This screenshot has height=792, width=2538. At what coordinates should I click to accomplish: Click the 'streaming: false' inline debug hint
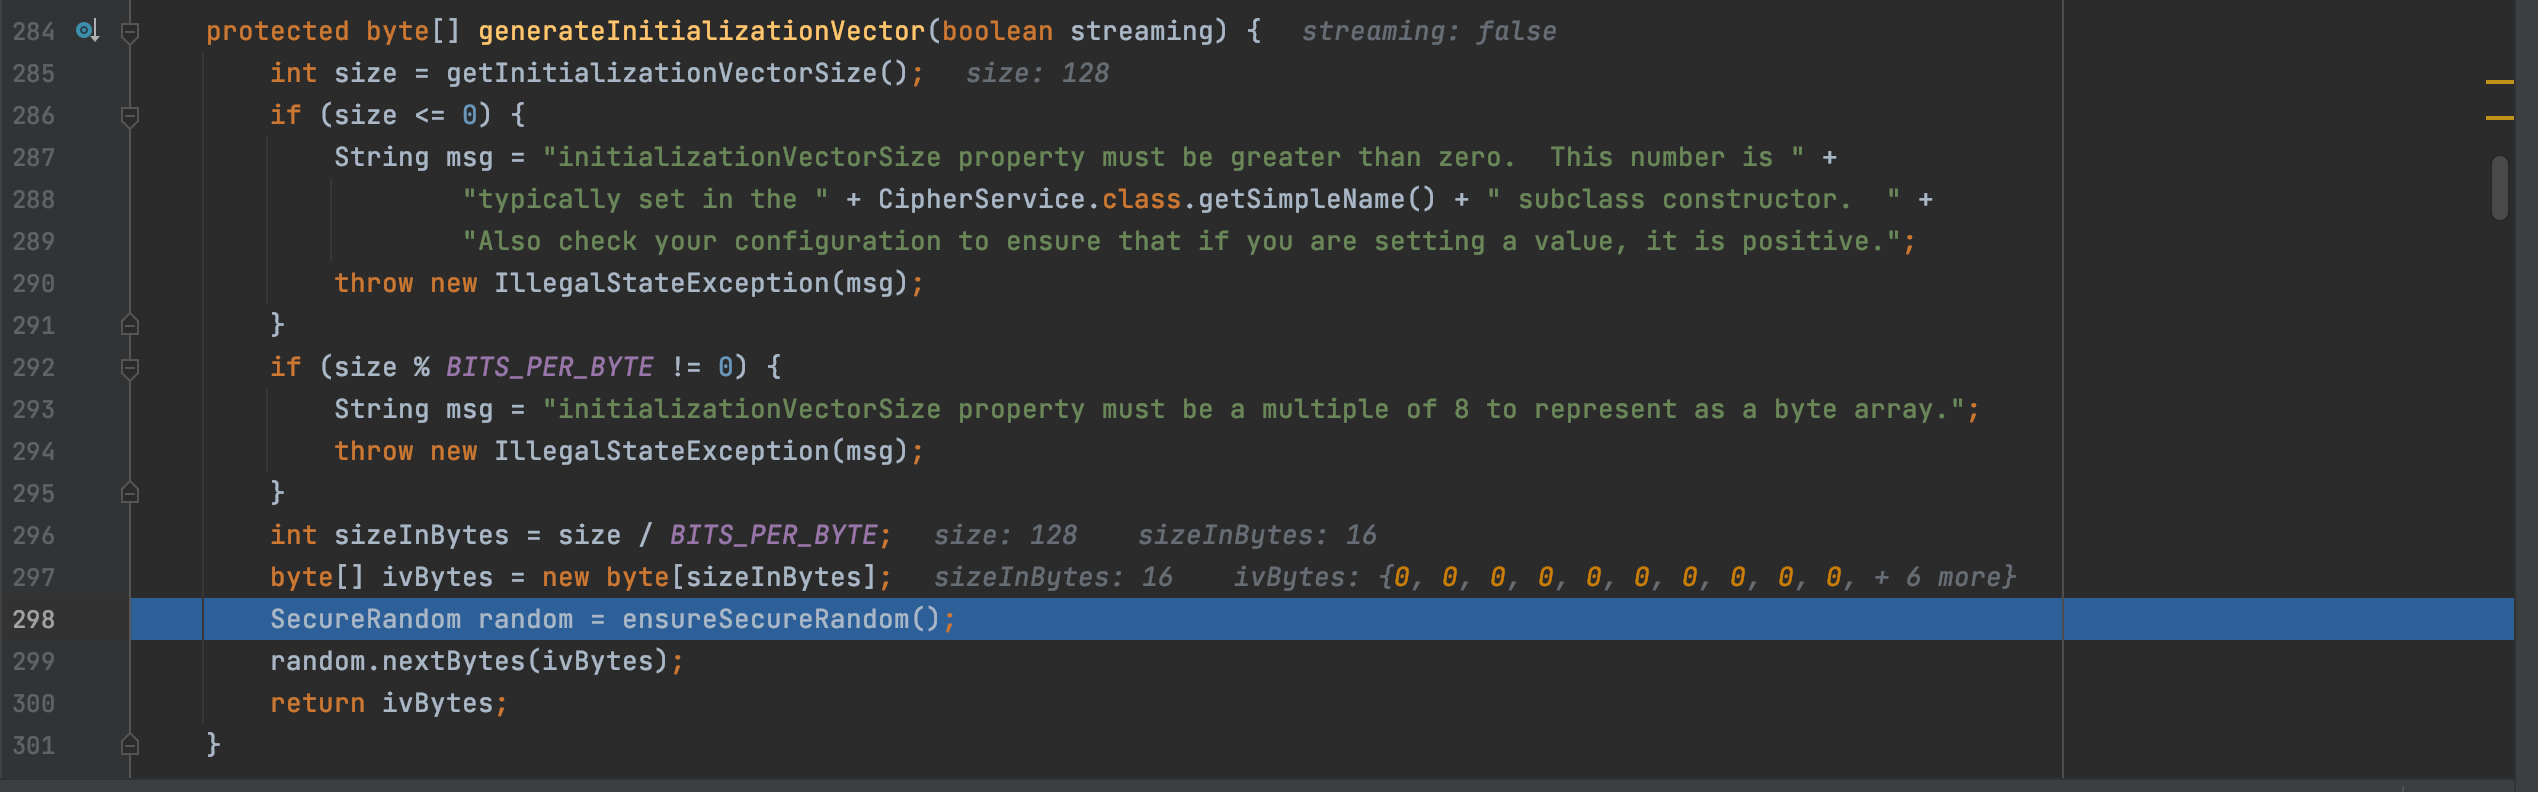coord(1428,31)
